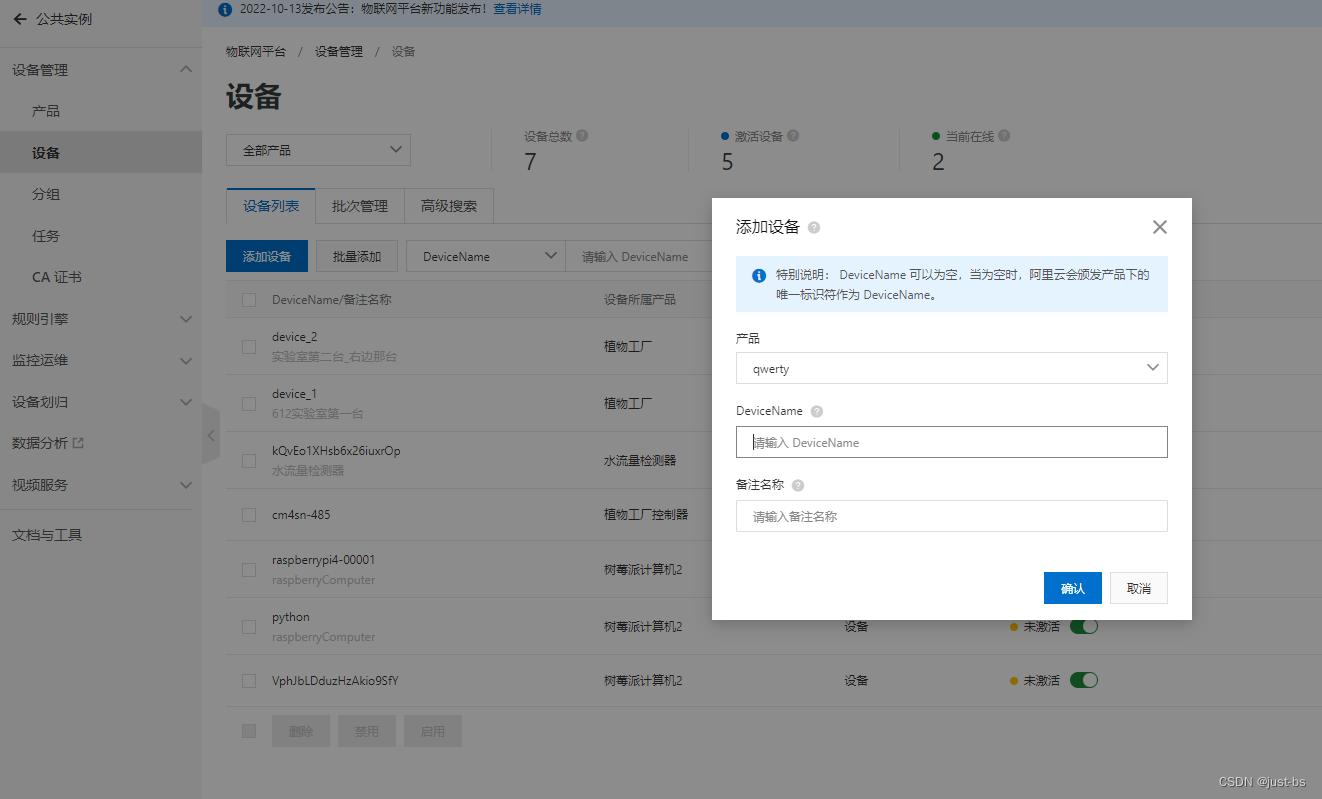Screen dimensions: 1322x799
Task: Click 确认 to confirm adding device
Action: point(1073,588)
